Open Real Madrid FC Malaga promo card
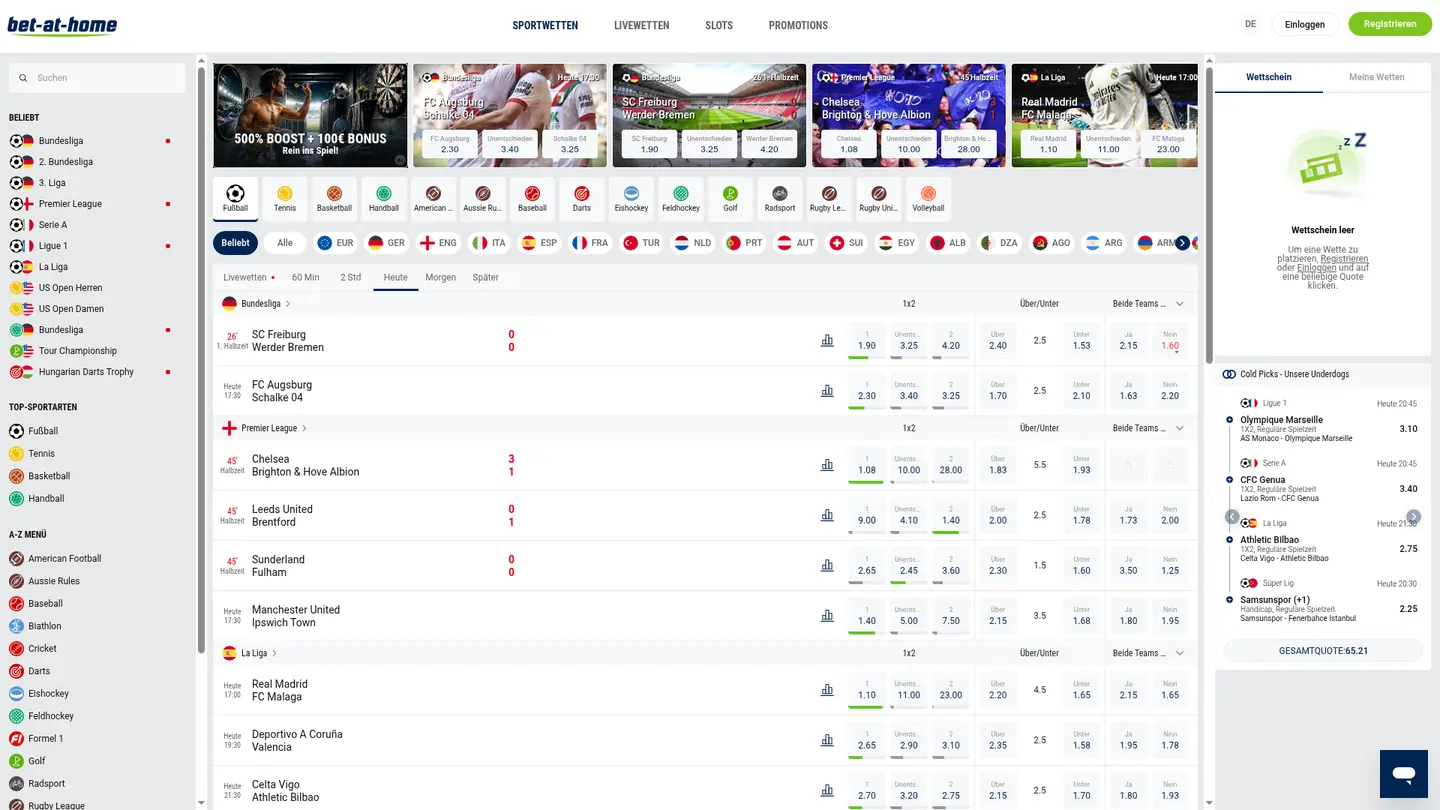The image size is (1440, 810). pyautogui.click(x=1104, y=115)
